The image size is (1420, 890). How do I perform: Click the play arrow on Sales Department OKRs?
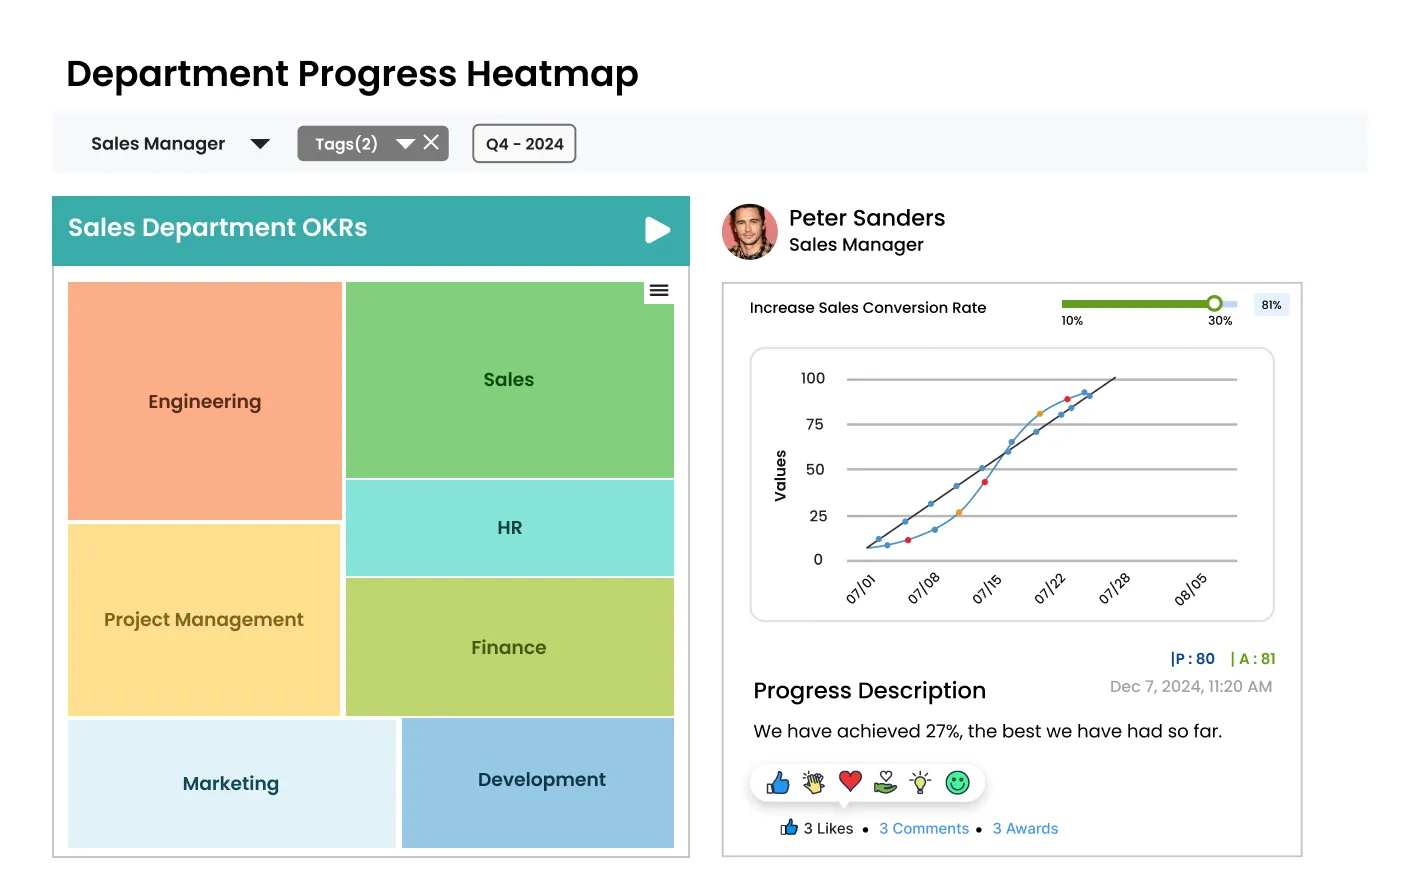[657, 230]
